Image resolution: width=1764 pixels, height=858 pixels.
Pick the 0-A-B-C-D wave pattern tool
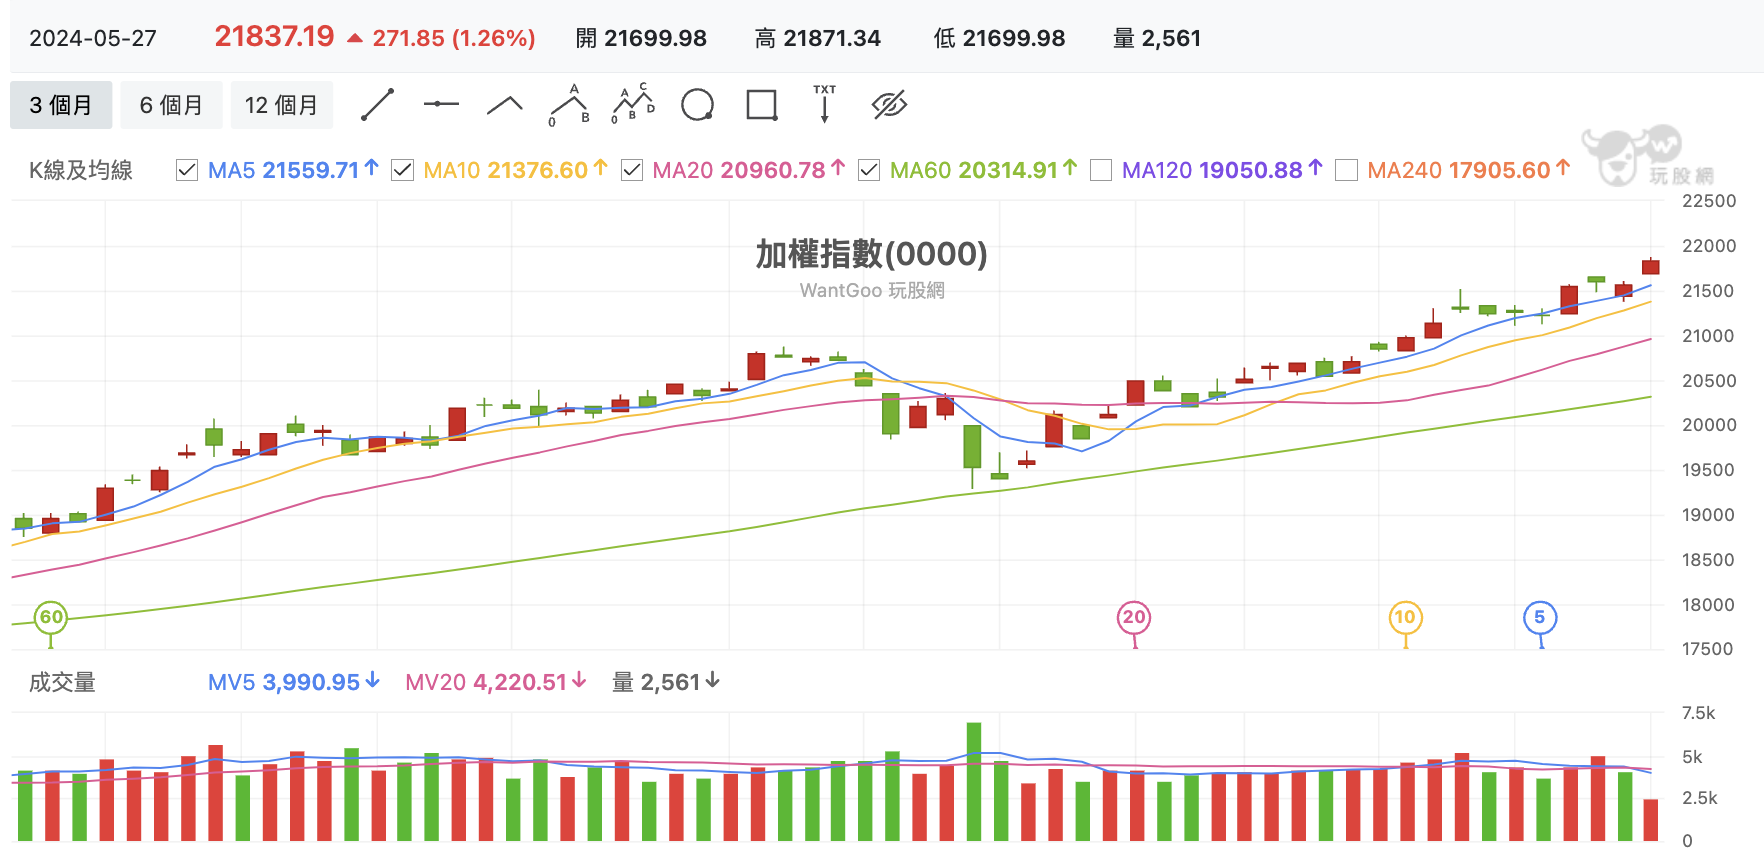tap(633, 104)
